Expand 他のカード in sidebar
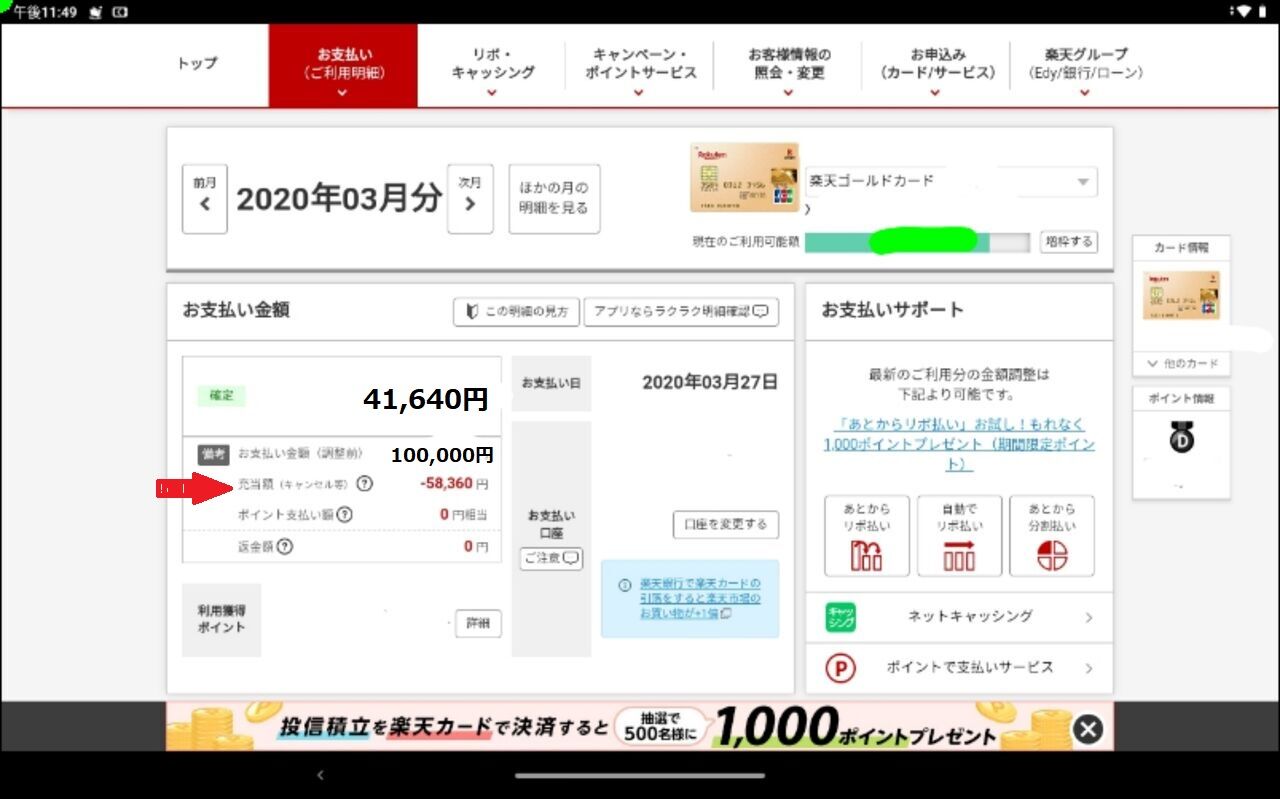1280x799 pixels. point(1181,363)
